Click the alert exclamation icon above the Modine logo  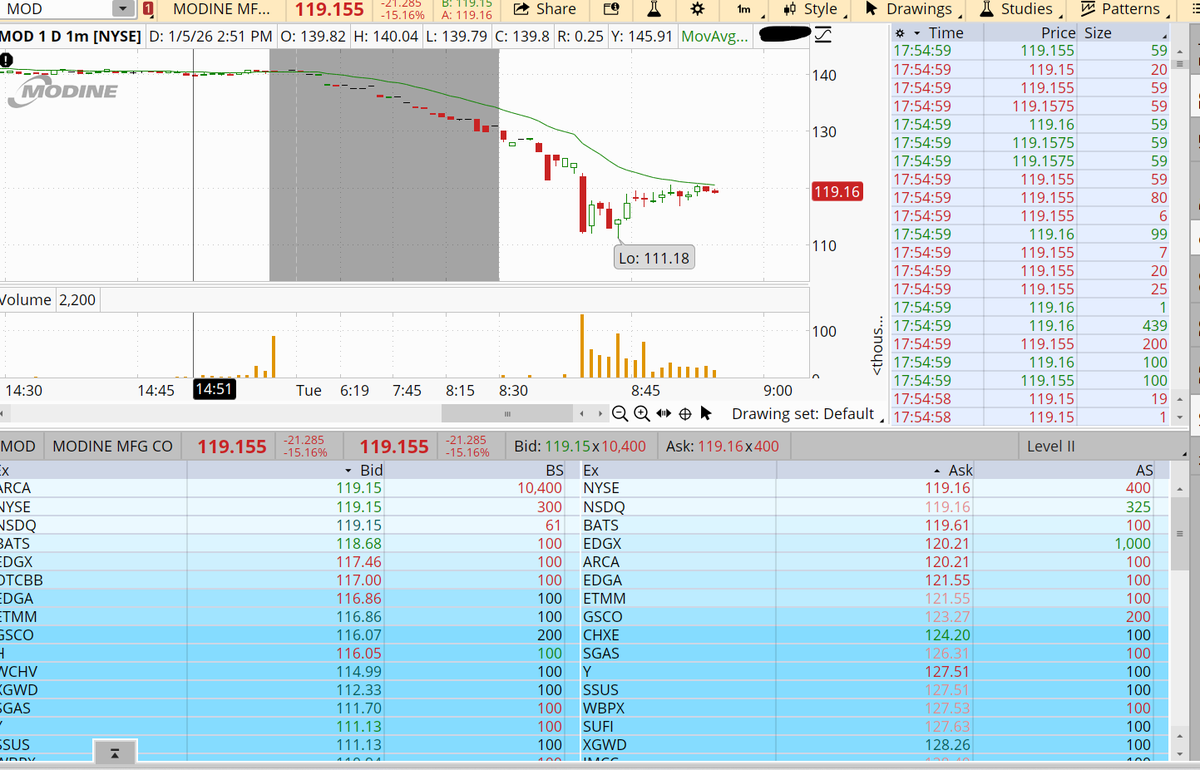click(6, 58)
